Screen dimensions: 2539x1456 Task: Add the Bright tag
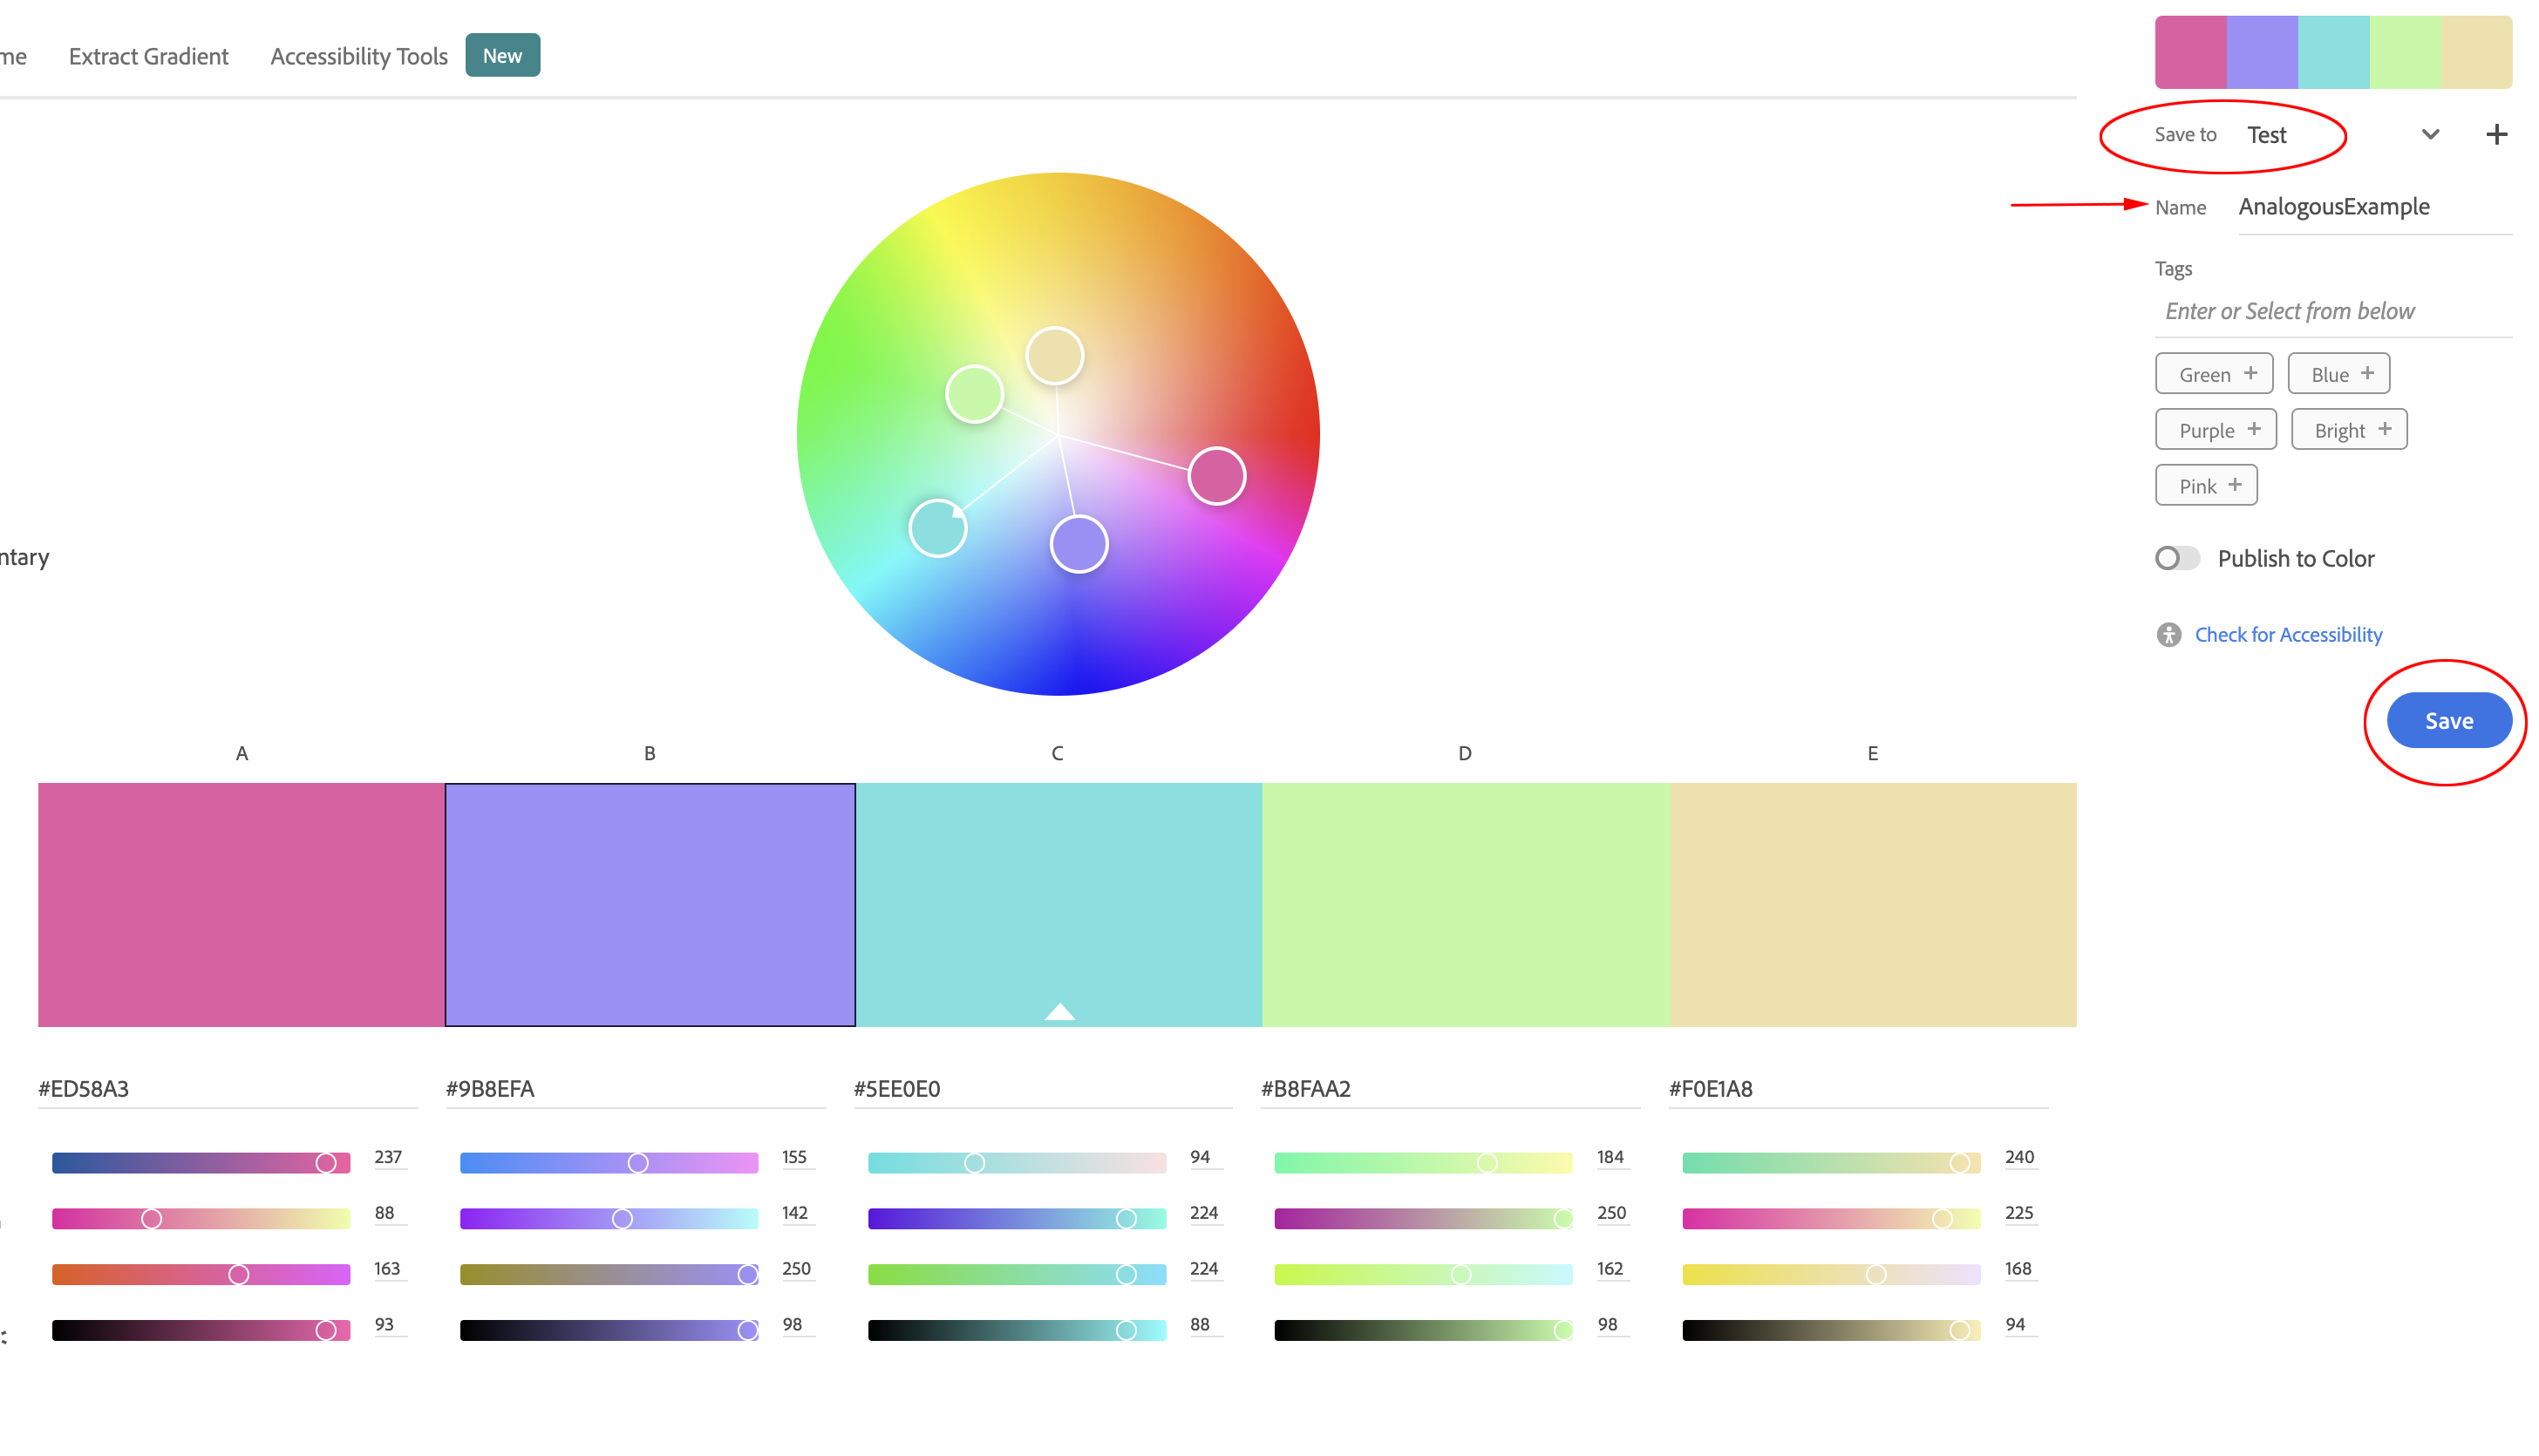[2348, 429]
